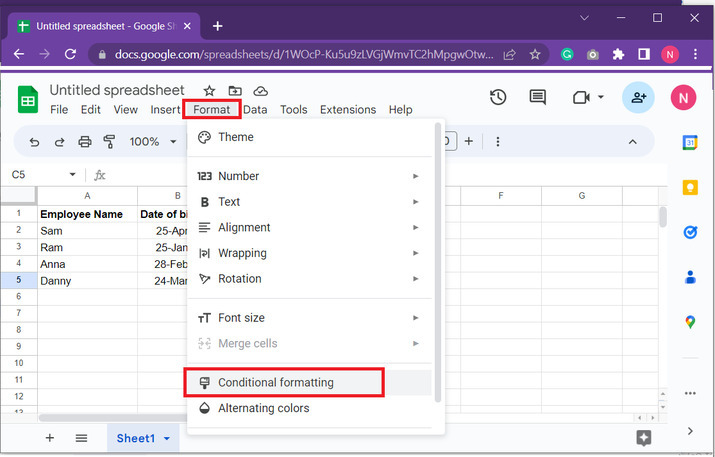Choose Alternating colors menu entry
This screenshot has height=457, width=715.
pyautogui.click(x=310, y=408)
